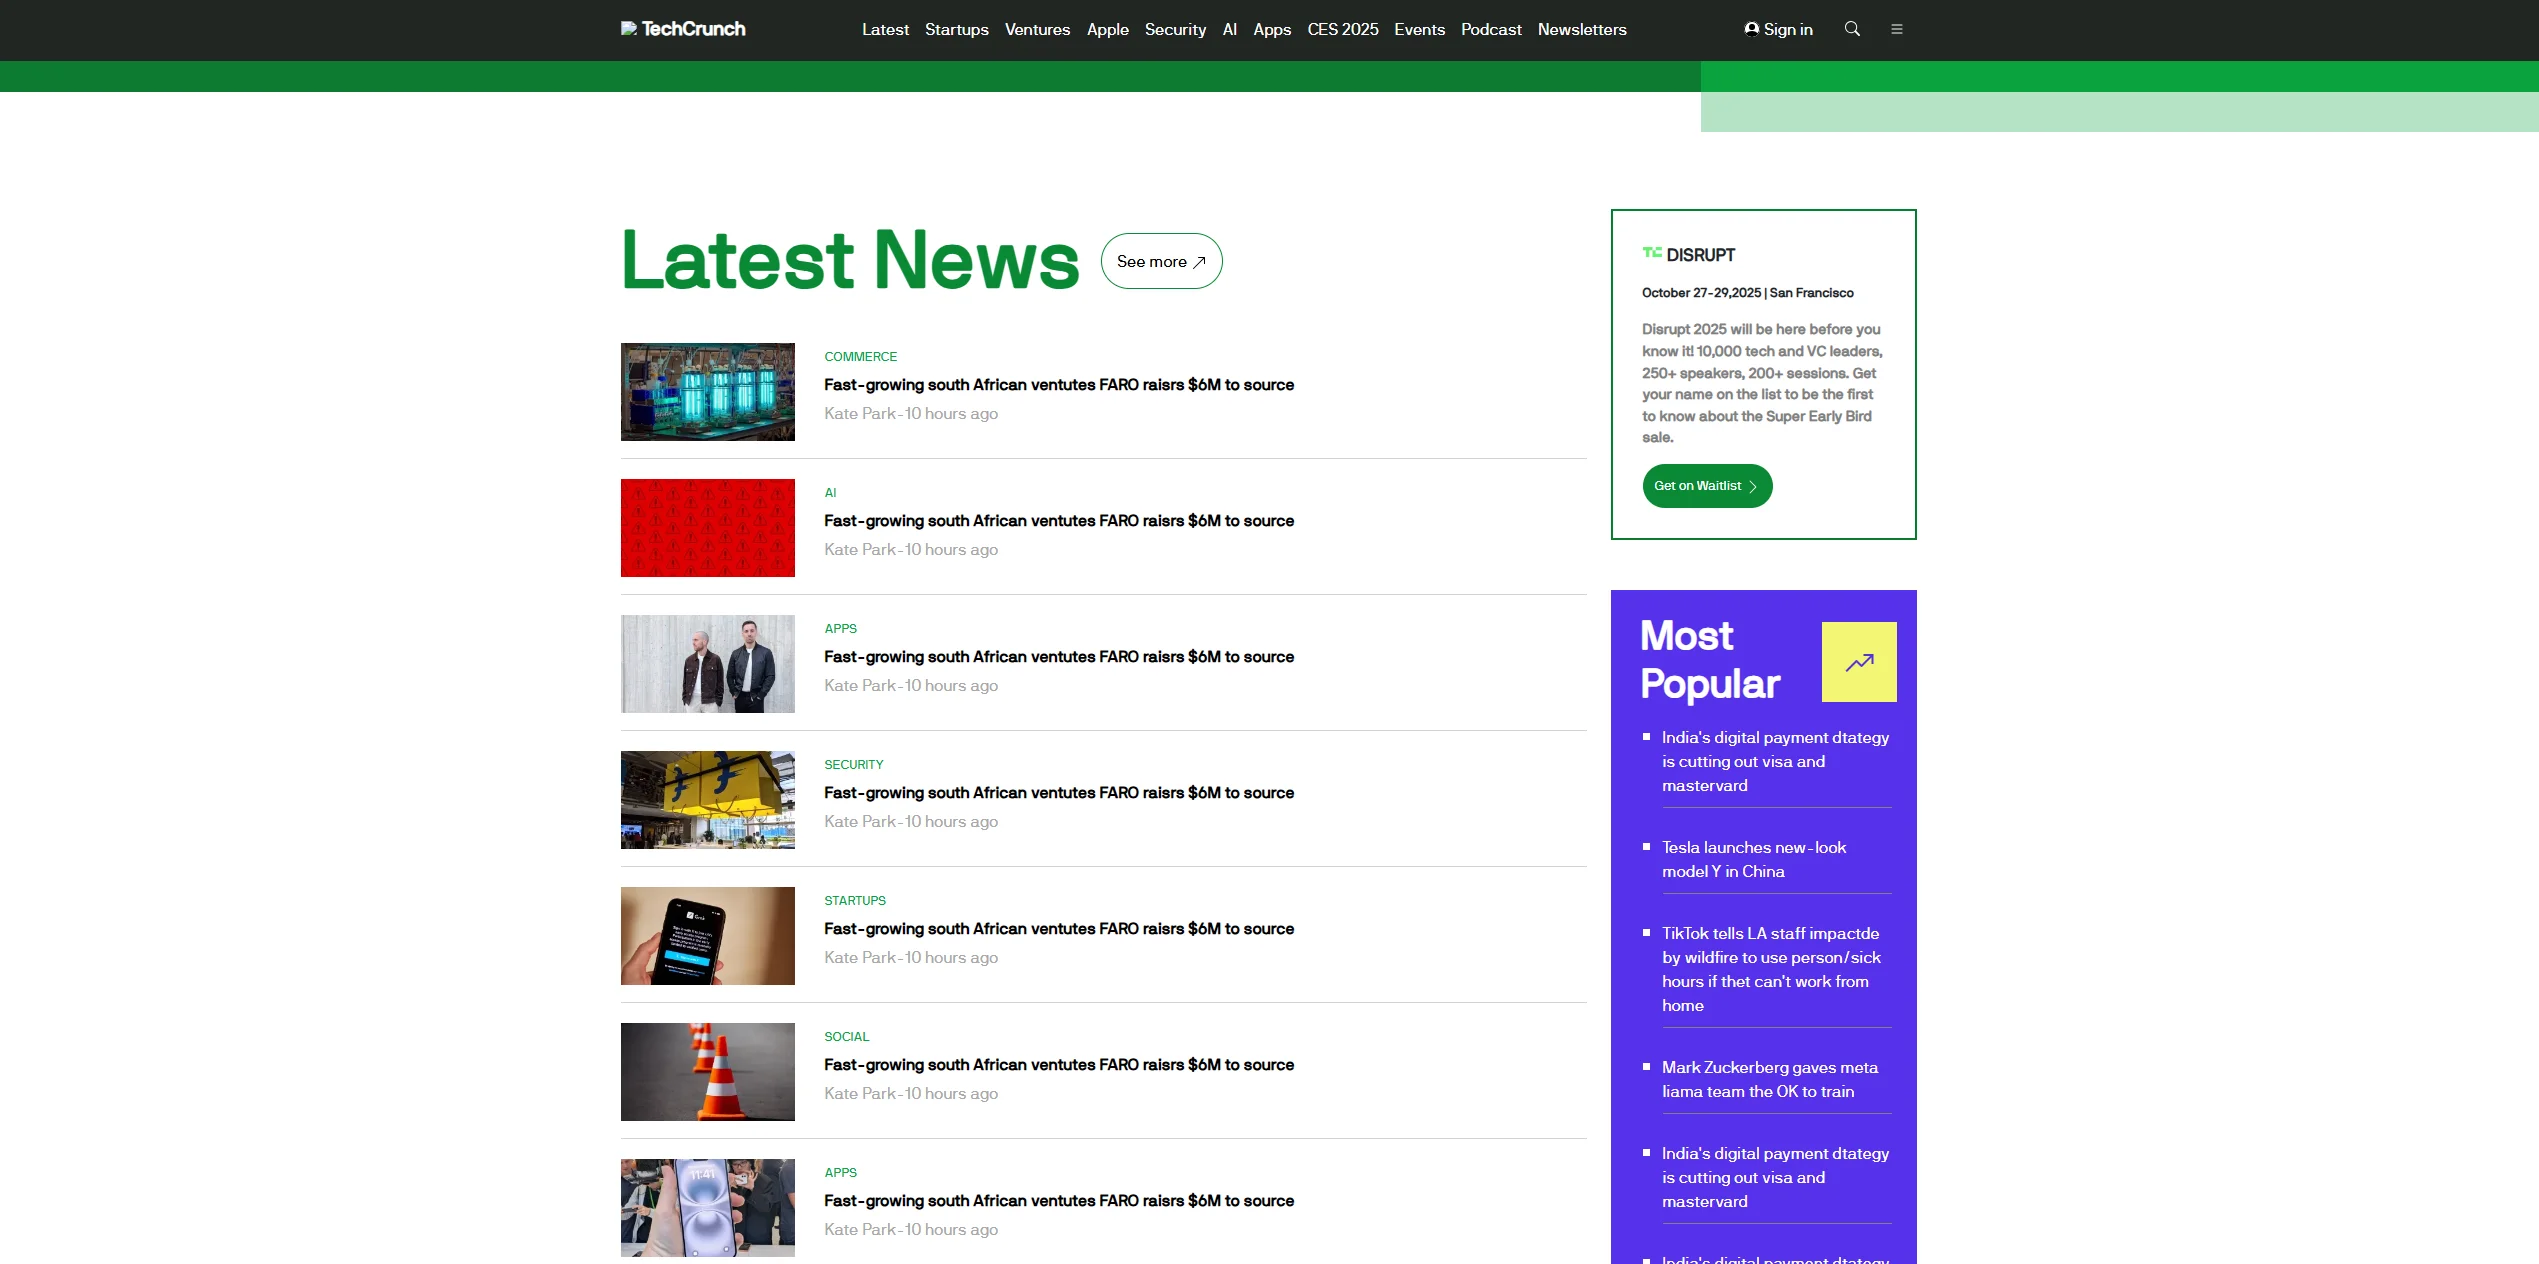Click the Get on Waitlist button
The width and height of the screenshot is (2539, 1264).
(x=1706, y=486)
